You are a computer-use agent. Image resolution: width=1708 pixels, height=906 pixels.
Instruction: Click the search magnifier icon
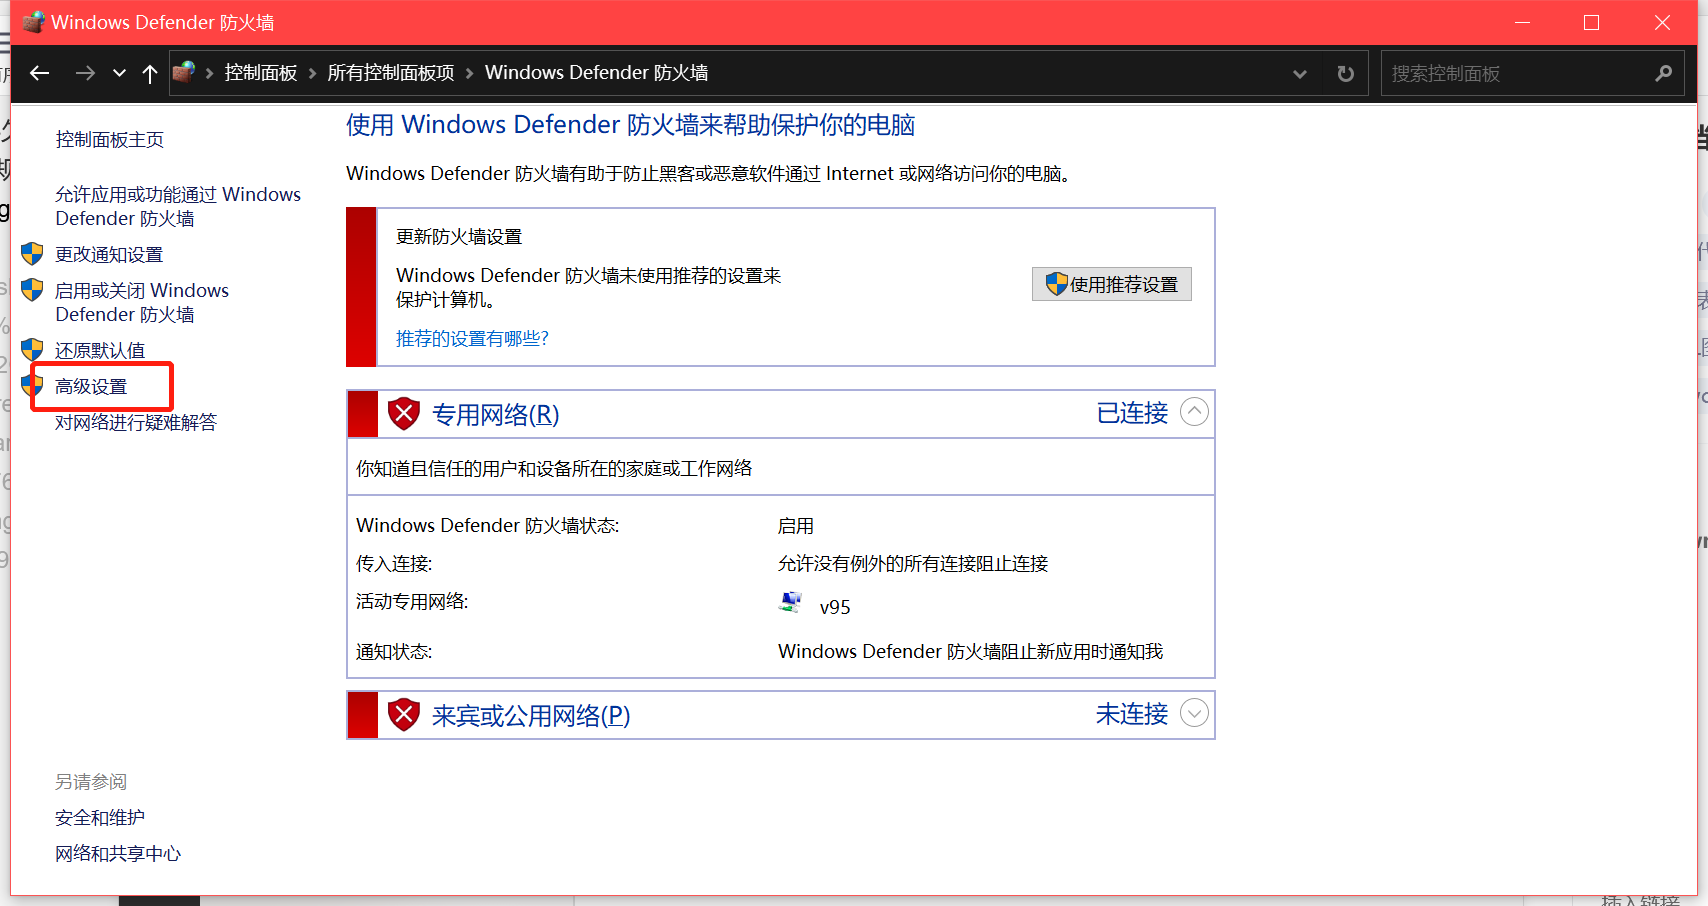click(1664, 73)
